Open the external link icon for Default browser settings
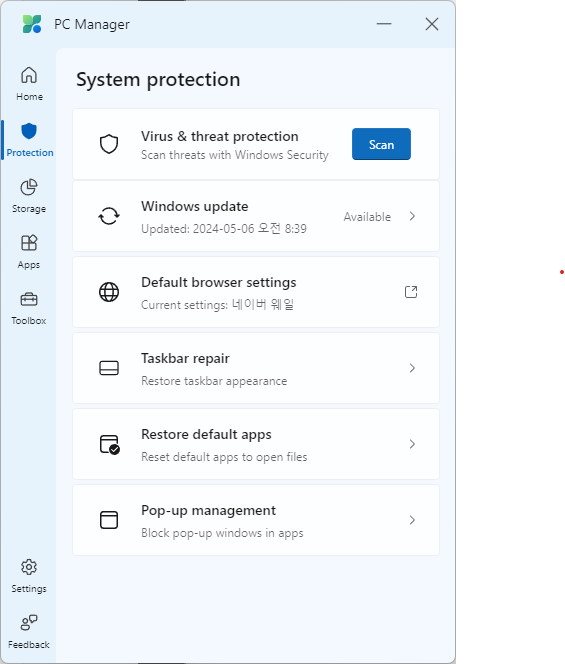Viewport: 565px width, 664px height. (411, 292)
